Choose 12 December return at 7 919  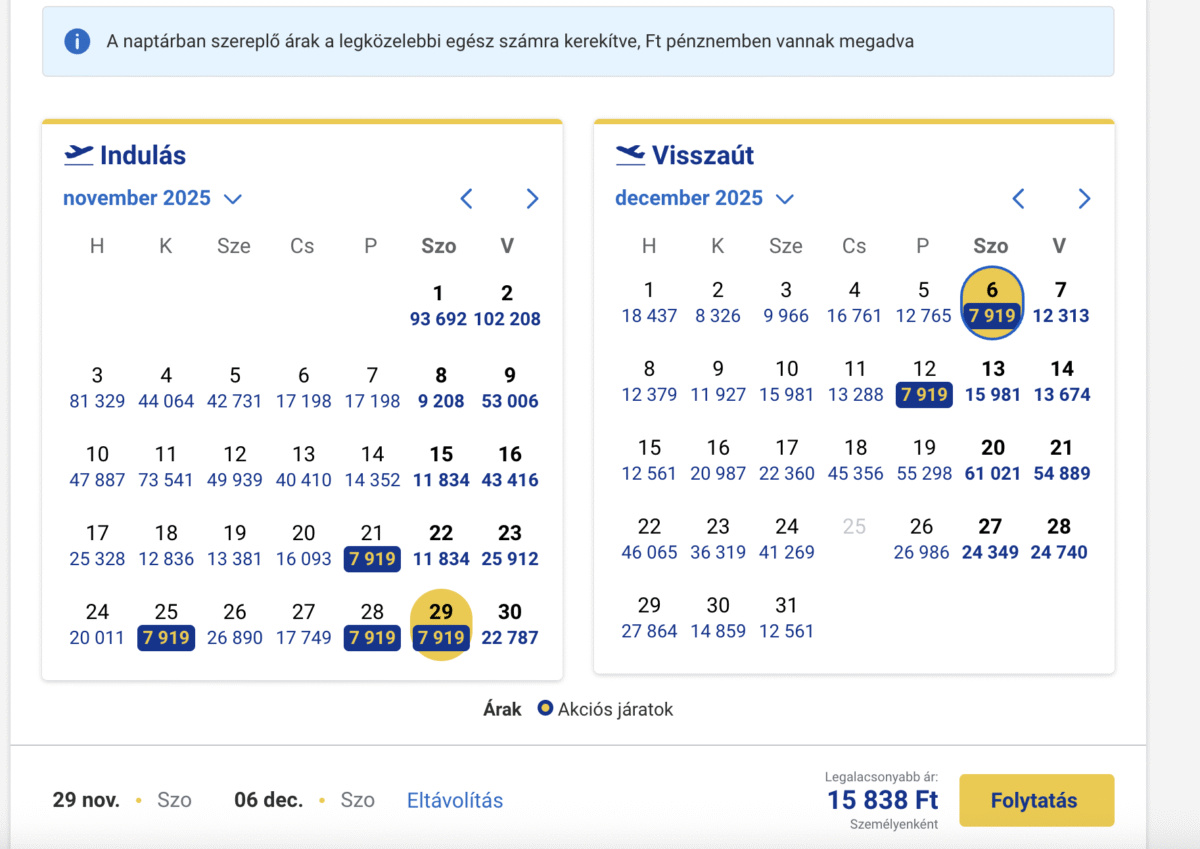(924, 383)
